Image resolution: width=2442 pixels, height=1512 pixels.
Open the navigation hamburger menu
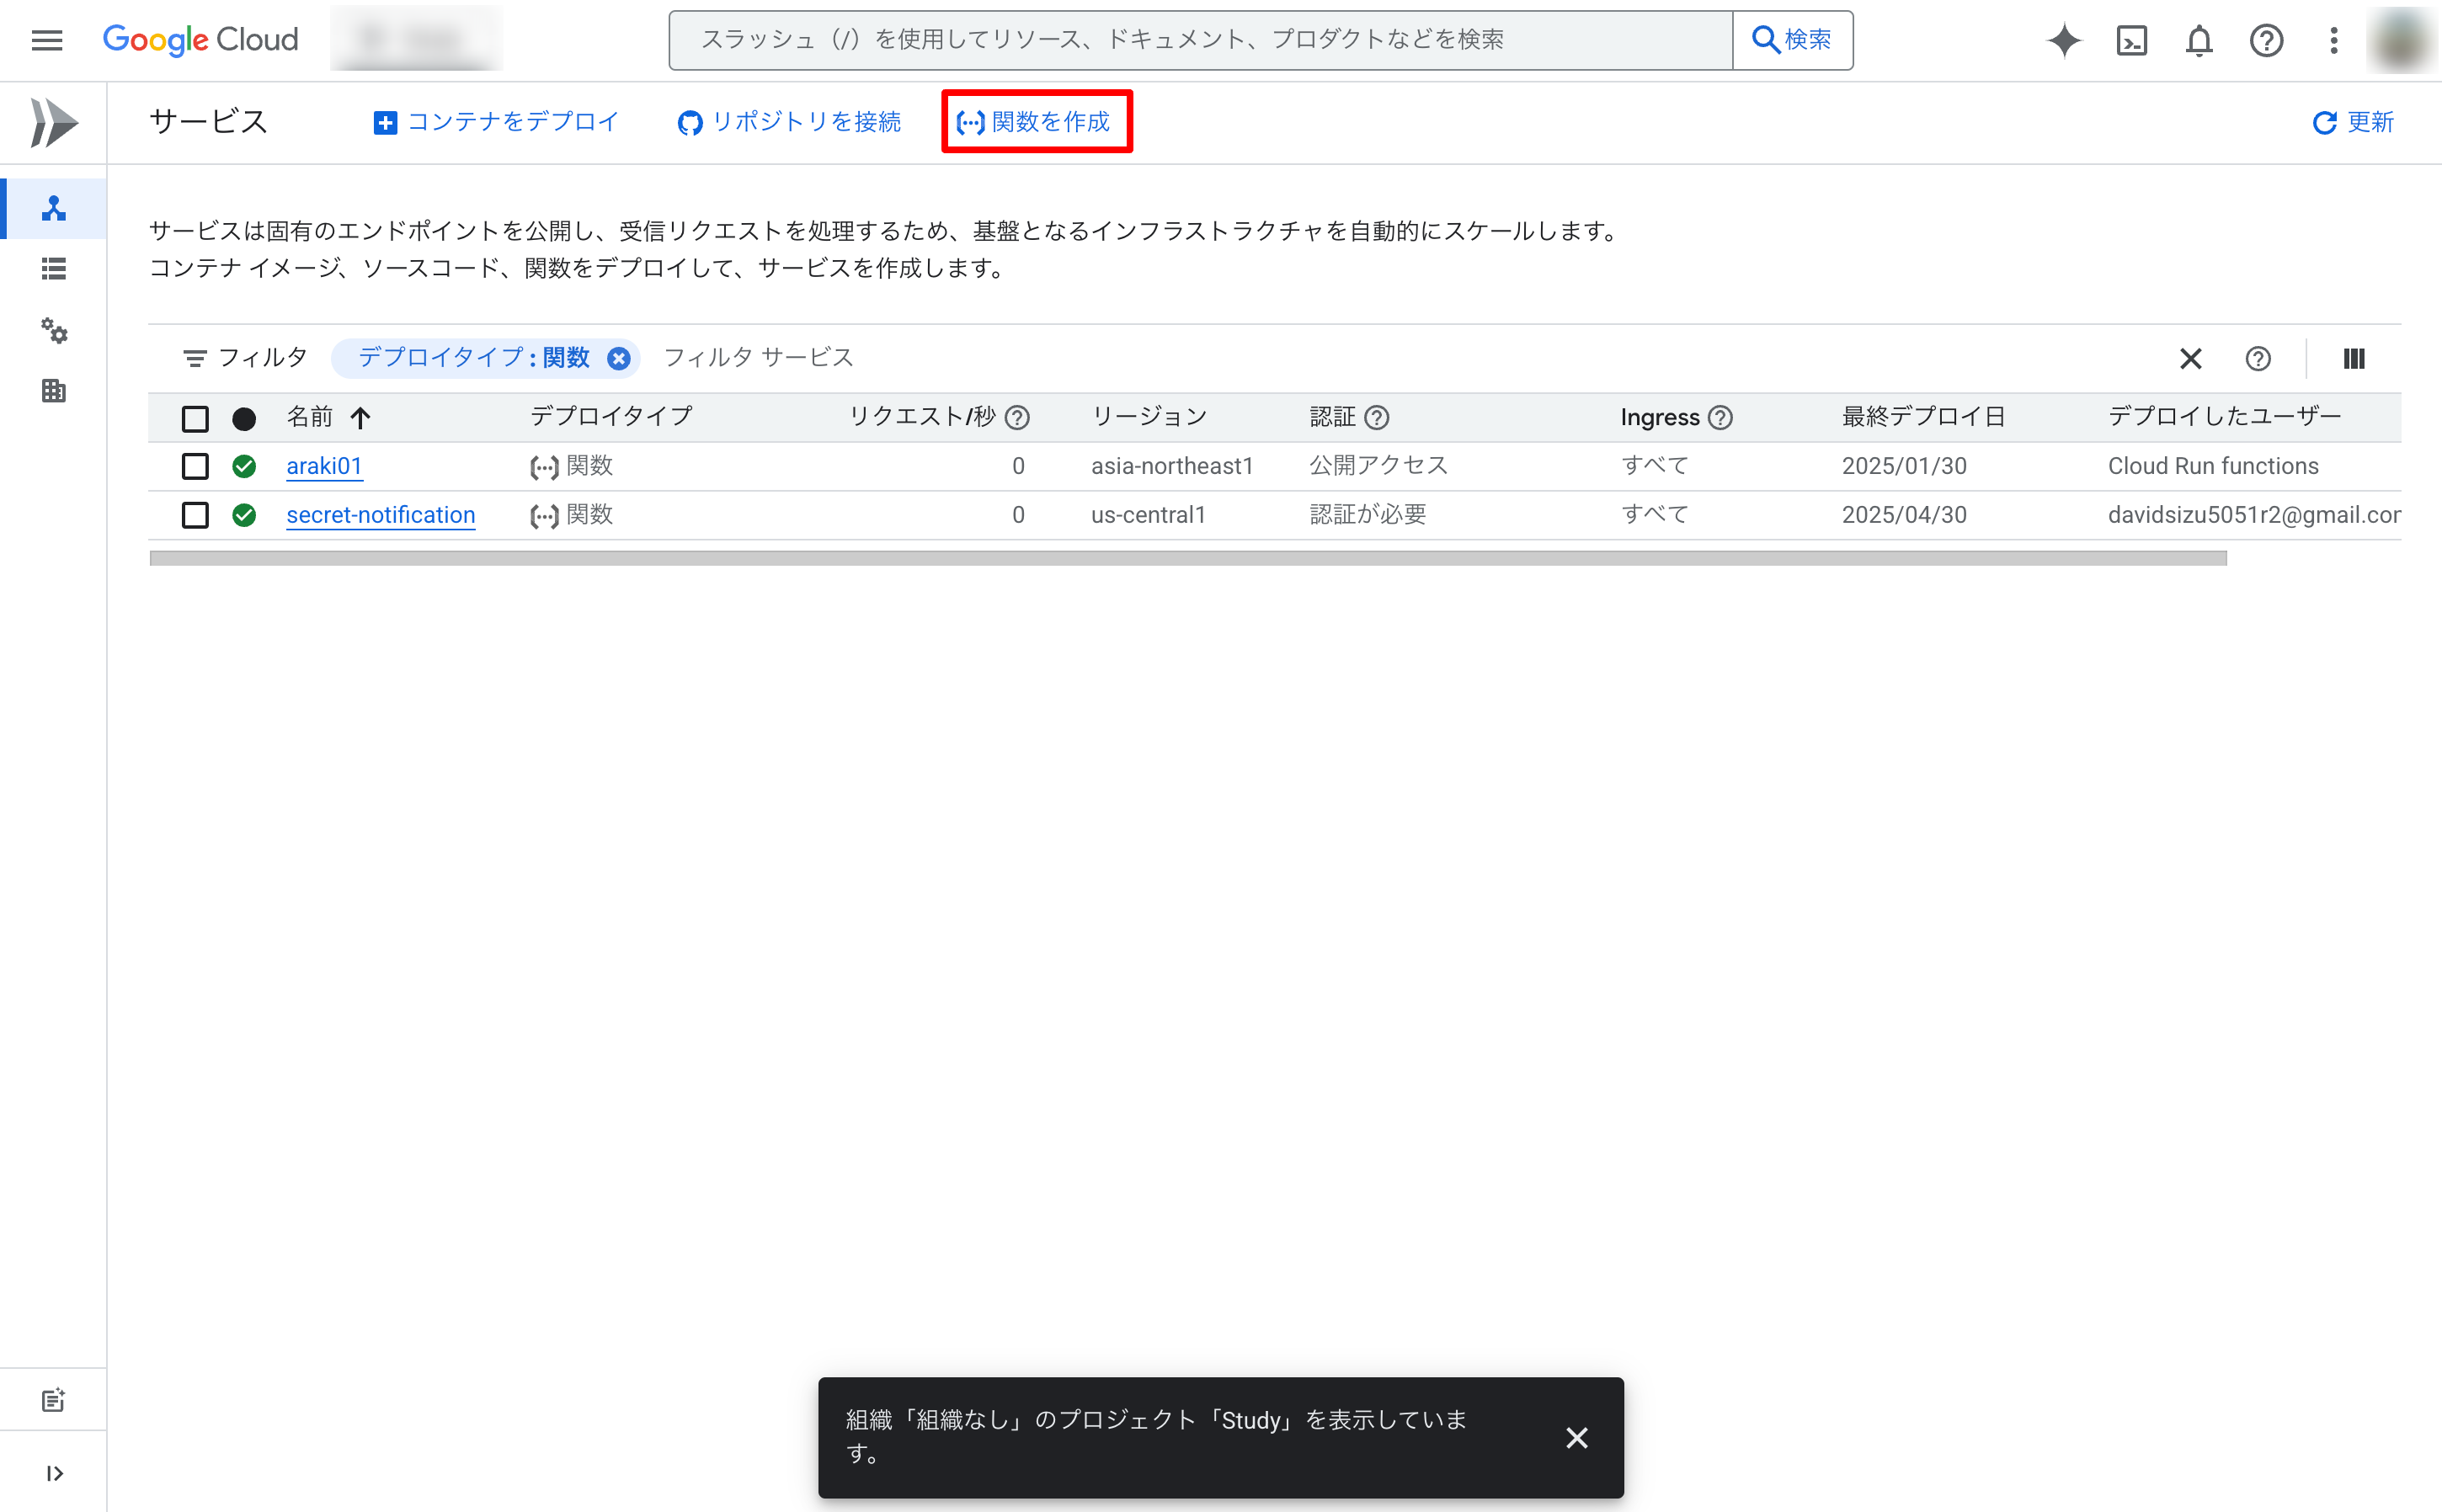point(46,40)
